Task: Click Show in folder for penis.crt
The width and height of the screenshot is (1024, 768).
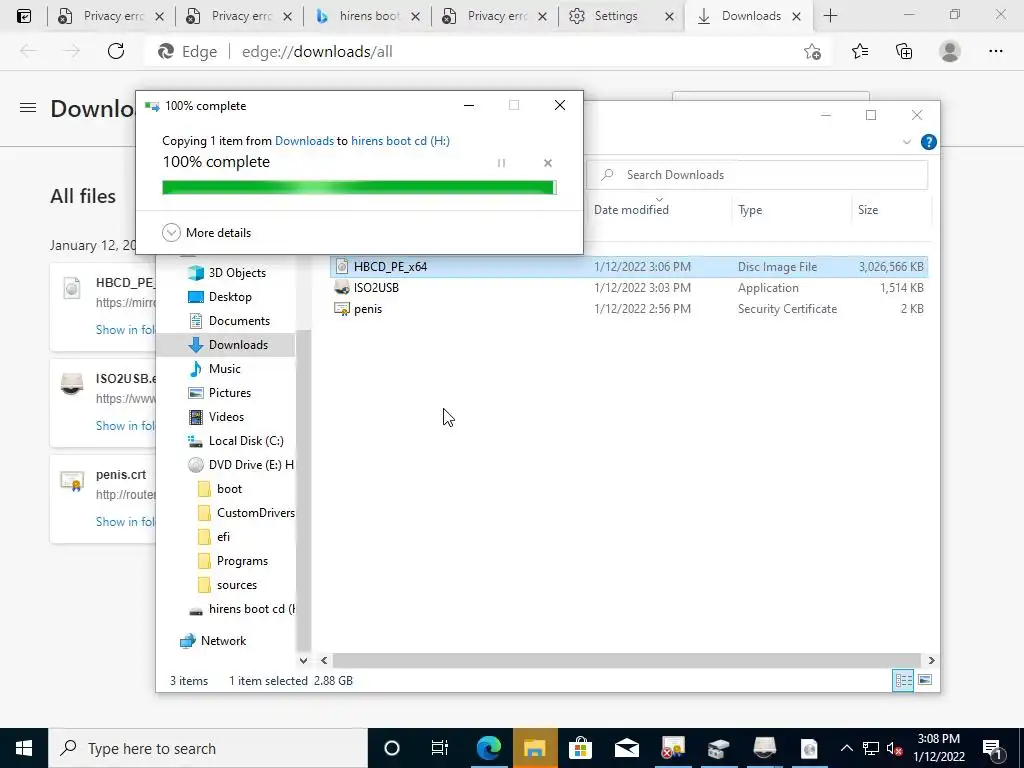Action: 125,522
